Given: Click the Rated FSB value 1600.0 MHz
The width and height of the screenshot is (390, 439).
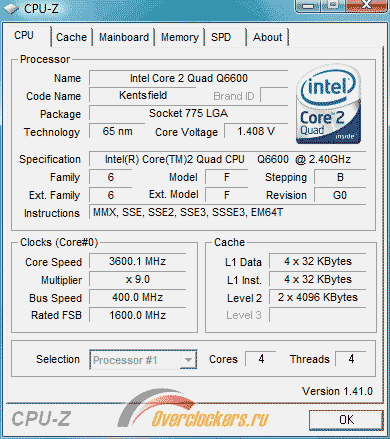Looking at the screenshot, I should (137, 315).
